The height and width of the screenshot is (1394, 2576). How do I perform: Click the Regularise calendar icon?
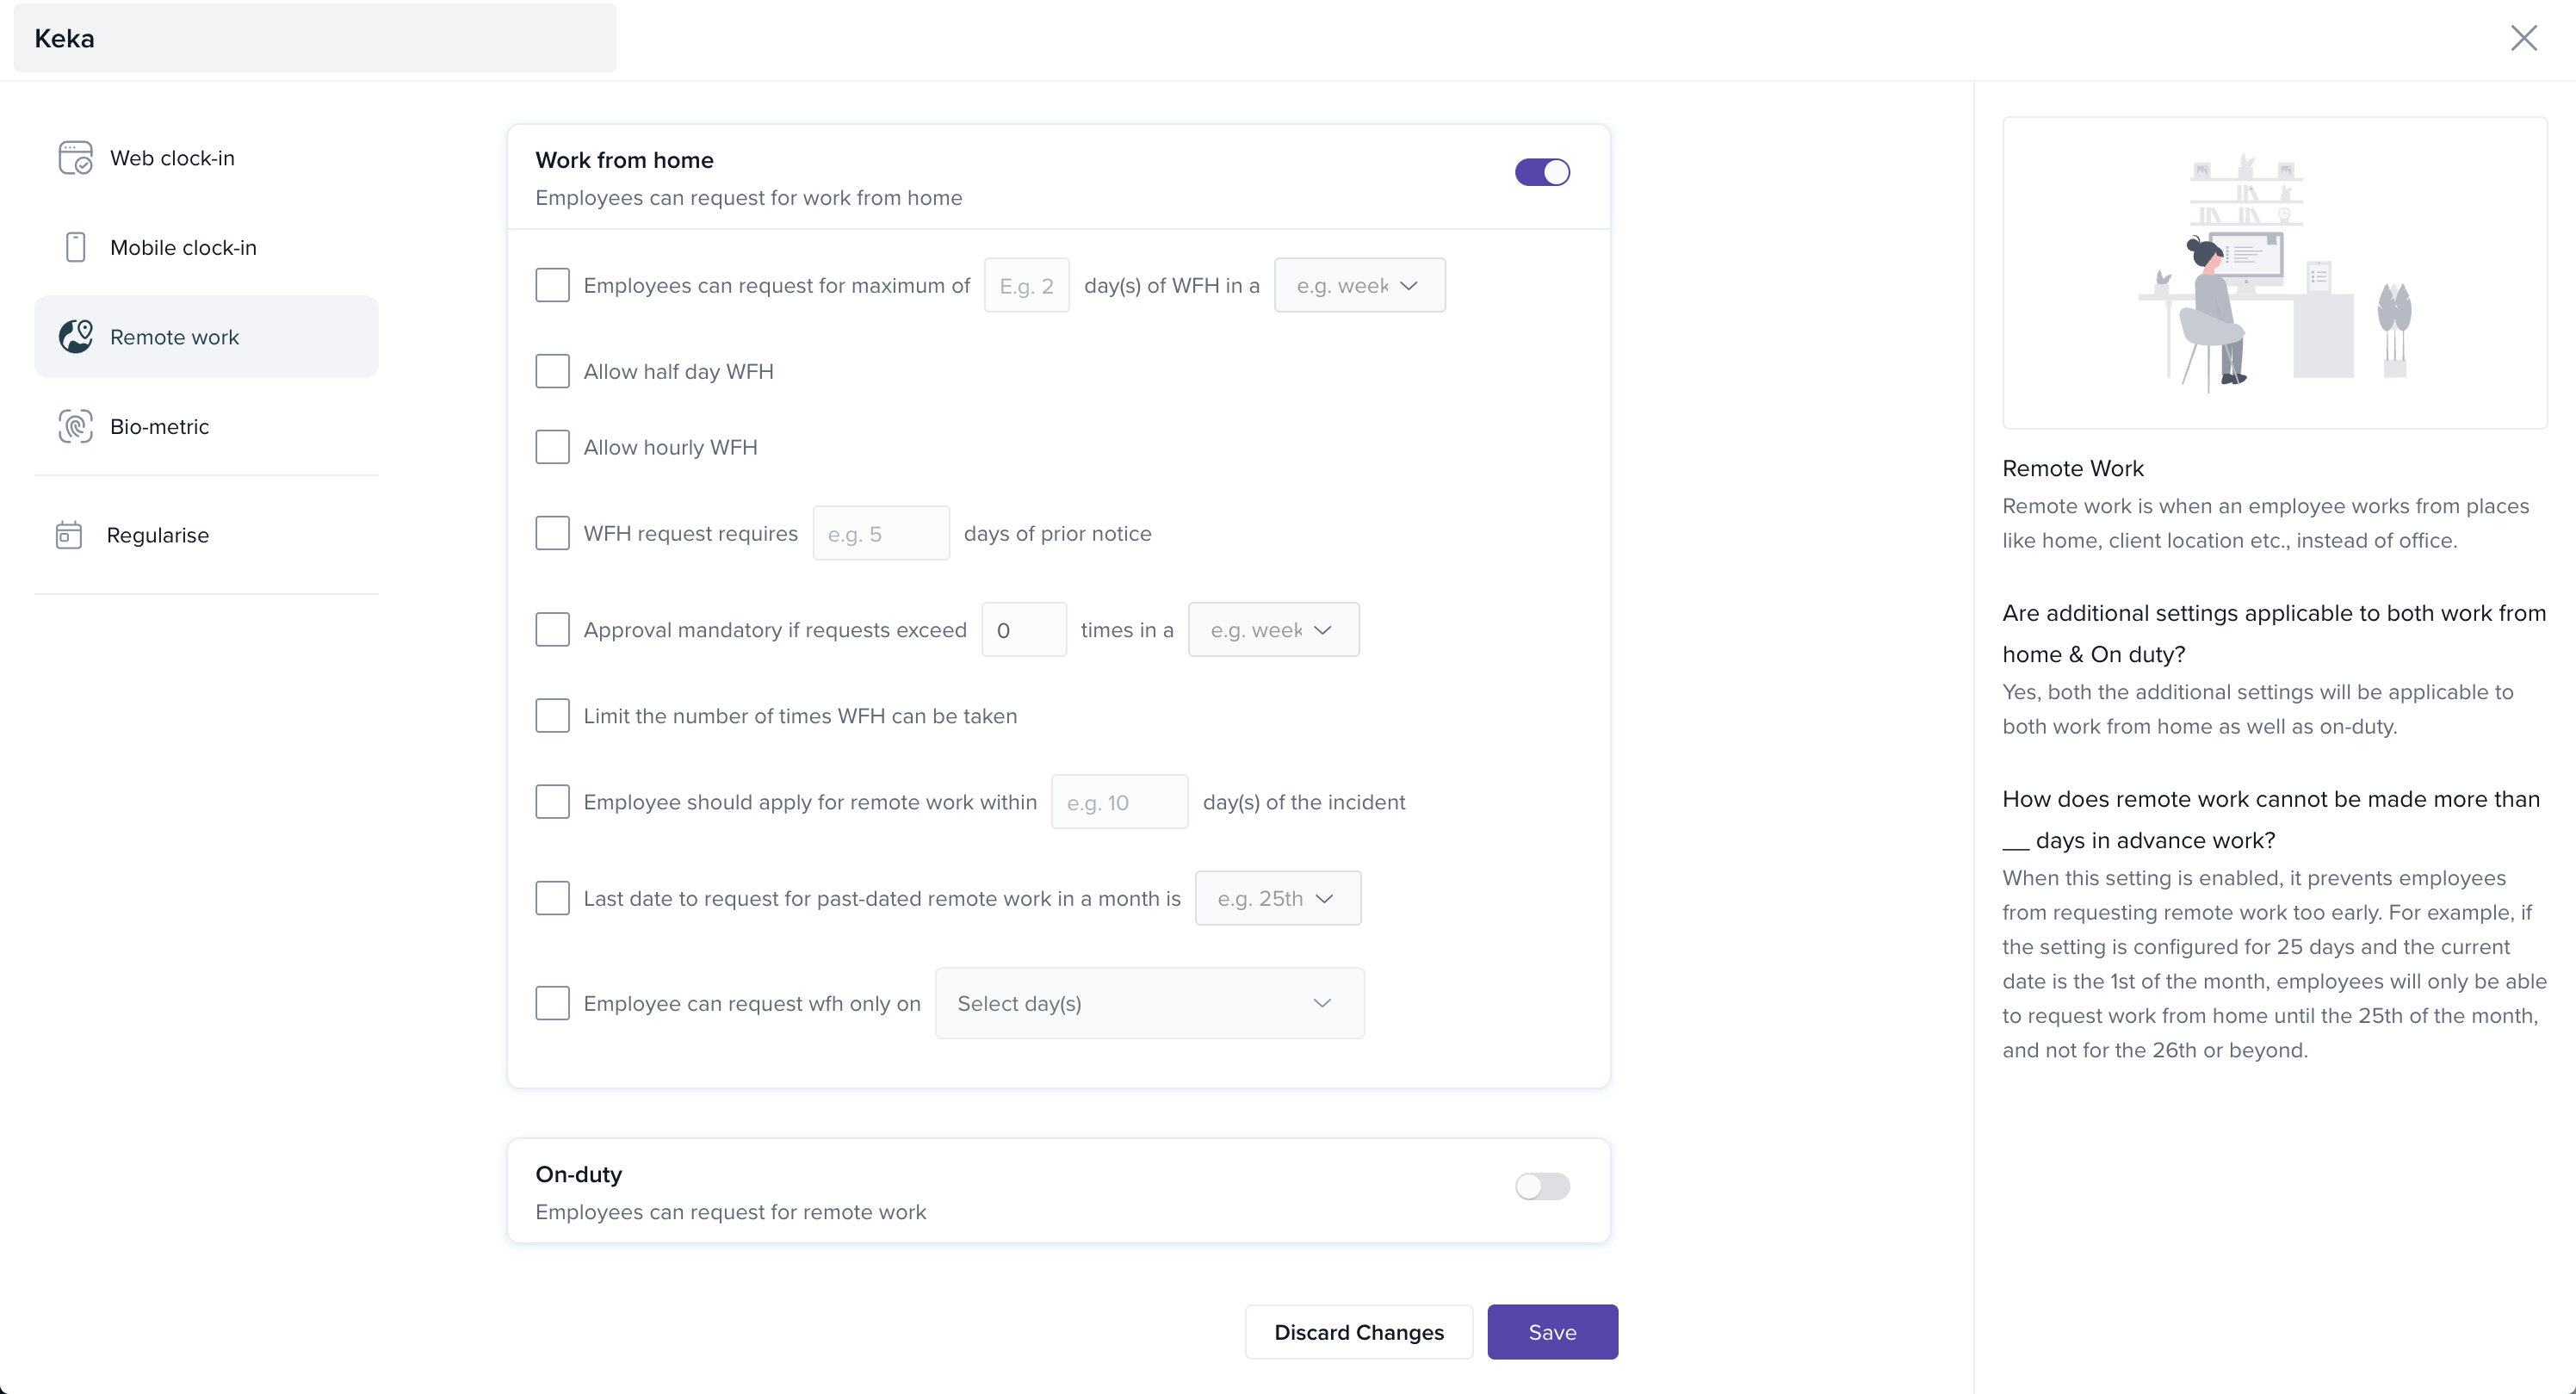69,535
